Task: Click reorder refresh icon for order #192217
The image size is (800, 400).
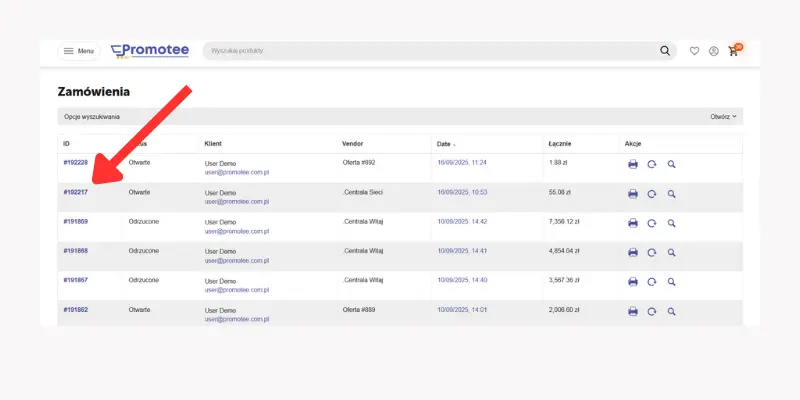Action: [652, 194]
